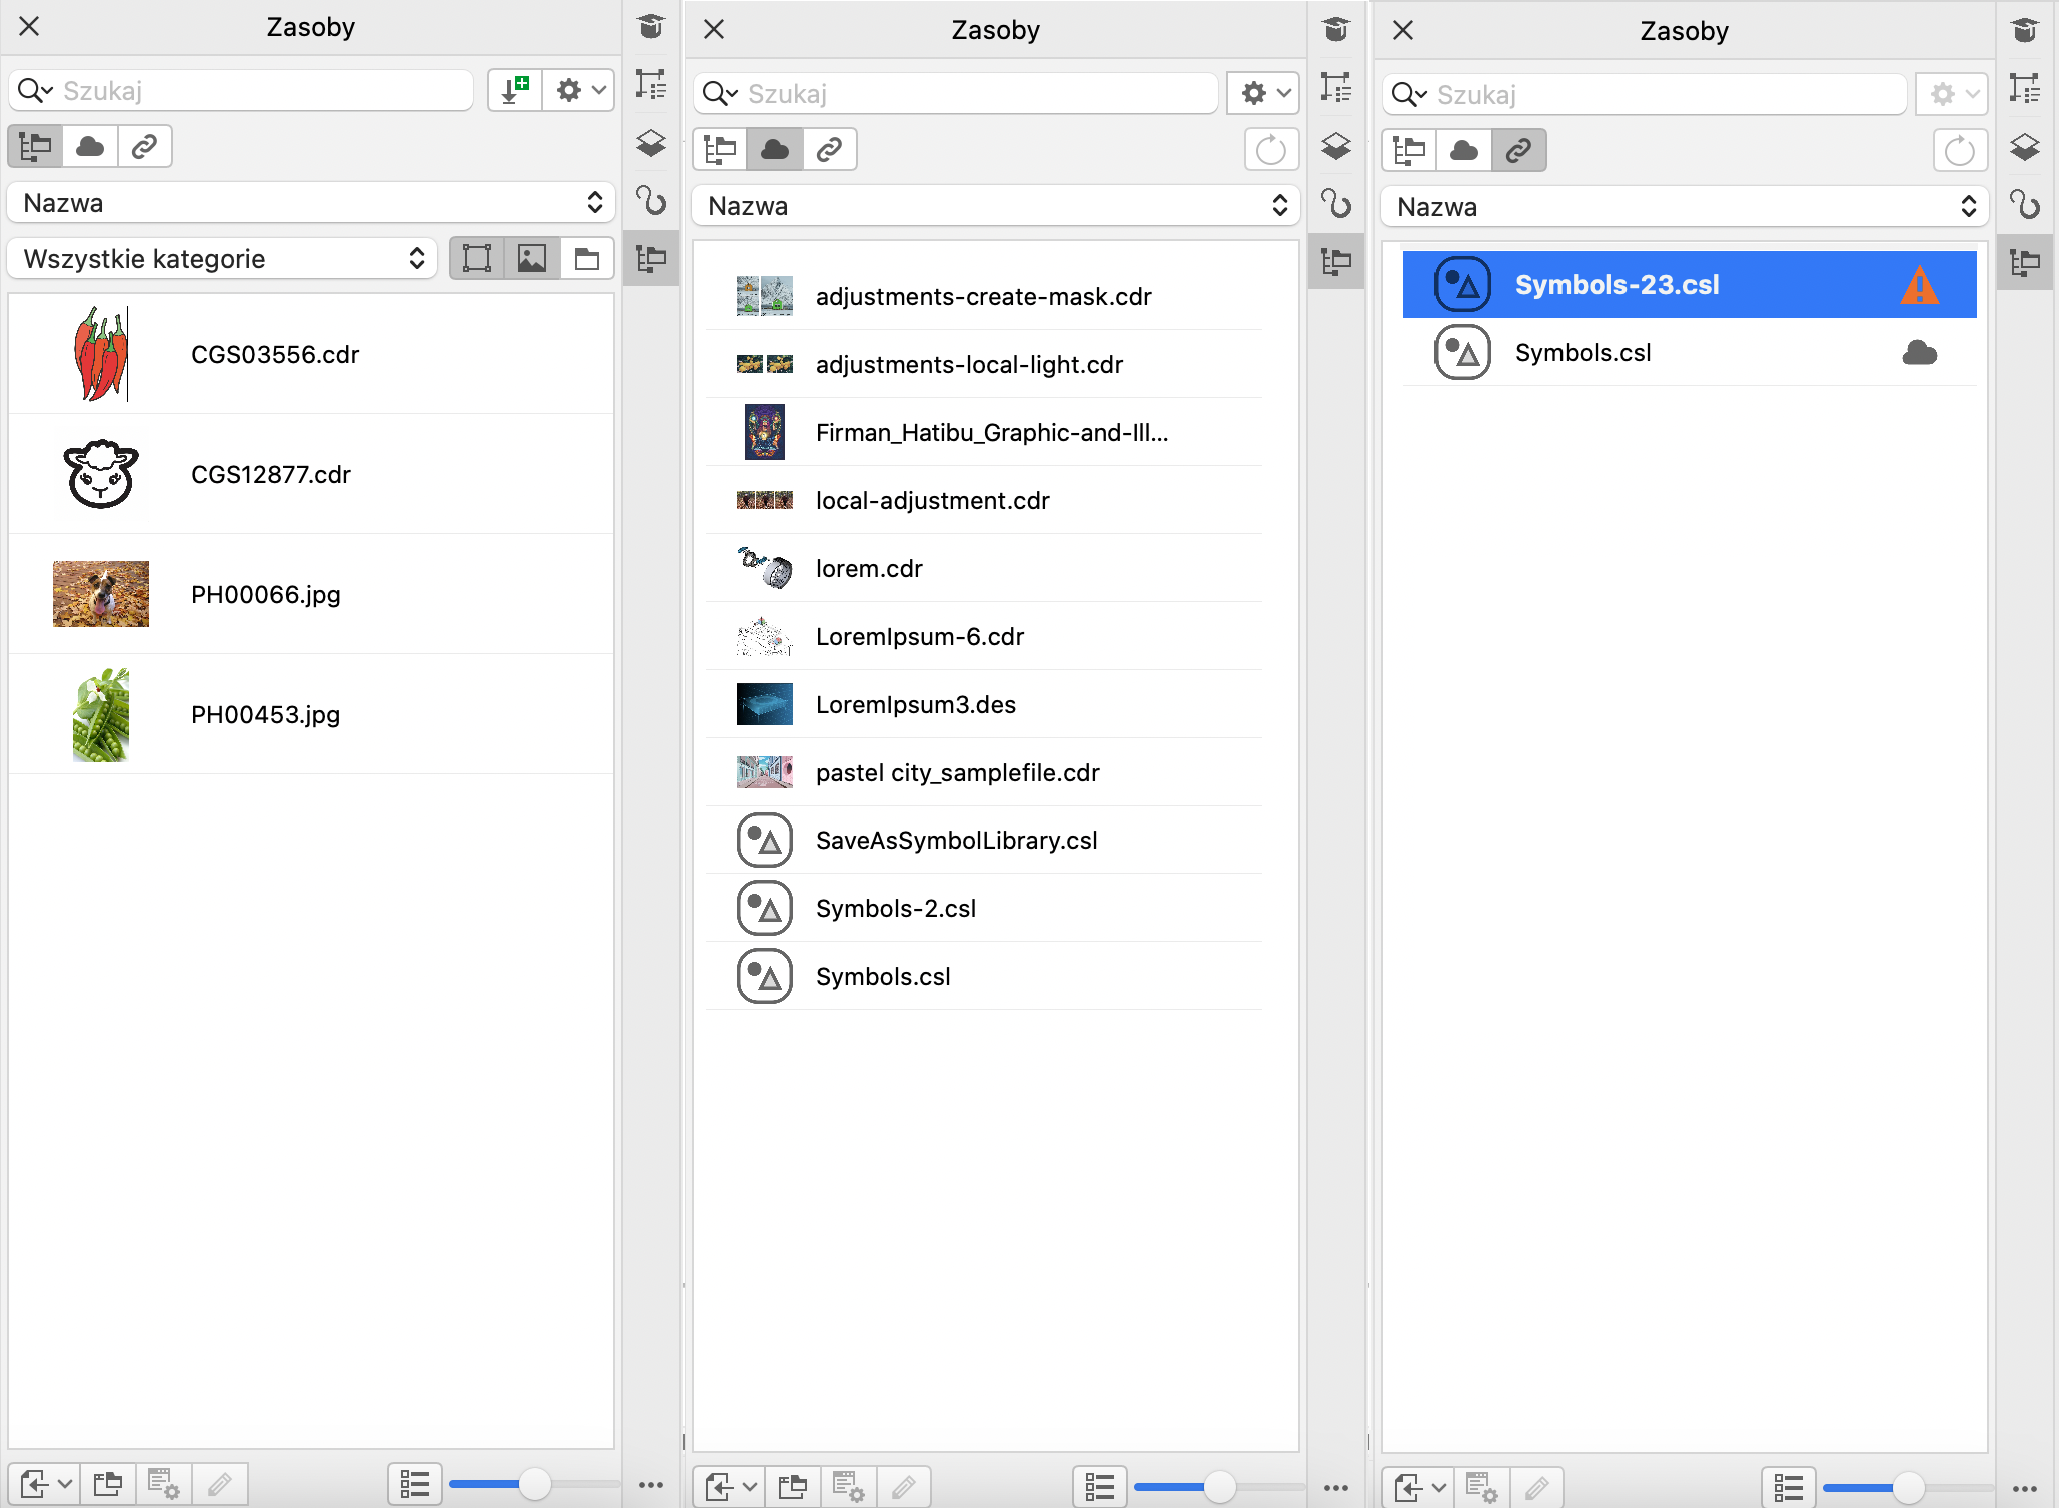Click the cloud status icon next to Symbols.csl
Screen dimensions: 2059x1508
[1919, 353]
